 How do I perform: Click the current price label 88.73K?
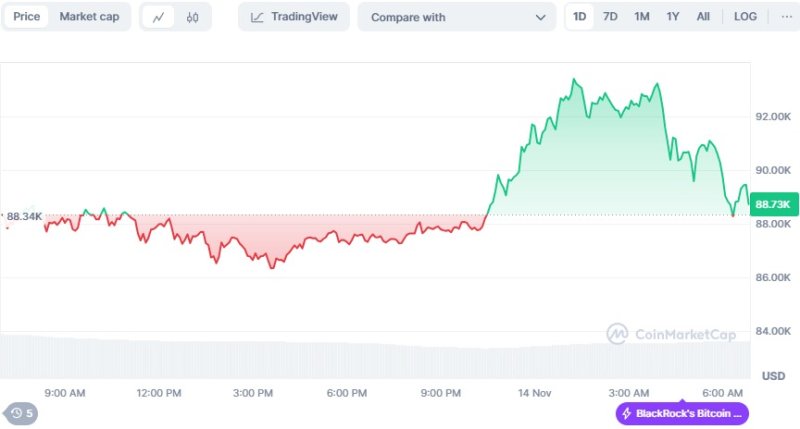click(774, 204)
